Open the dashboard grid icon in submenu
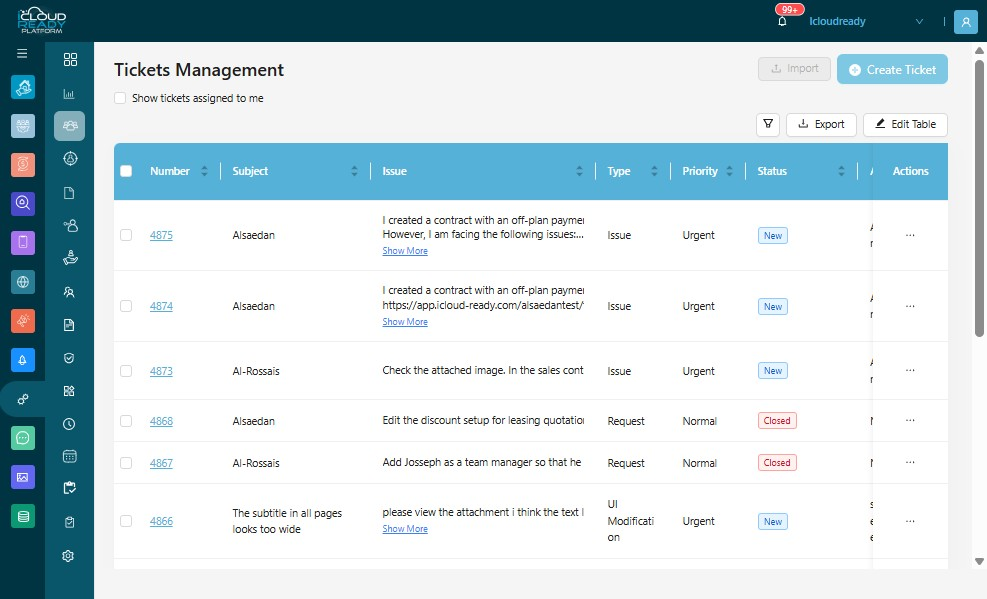987x599 pixels. [70, 59]
